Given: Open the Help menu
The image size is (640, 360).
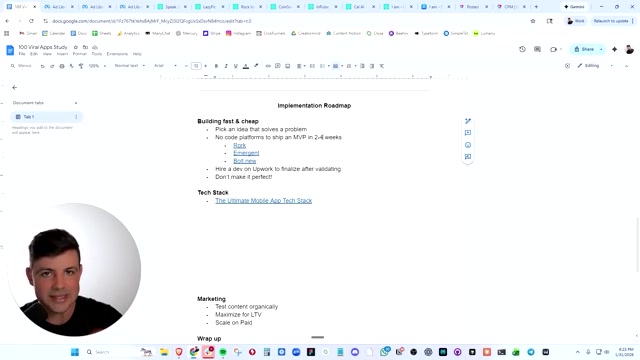Looking at the screenshot, I should 137,54.
